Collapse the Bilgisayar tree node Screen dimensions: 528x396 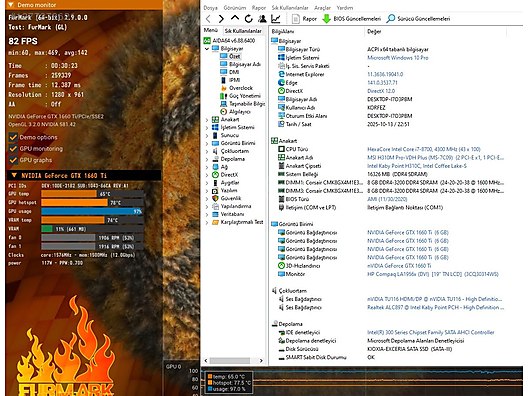[x=207, y=49]
